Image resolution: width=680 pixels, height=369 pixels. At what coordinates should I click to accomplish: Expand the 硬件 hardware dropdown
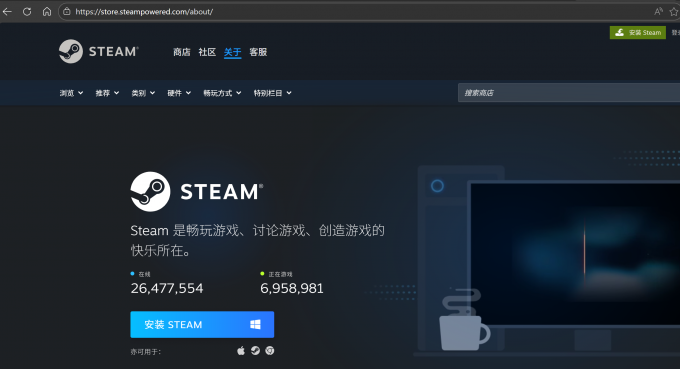[x=179, y=93]
